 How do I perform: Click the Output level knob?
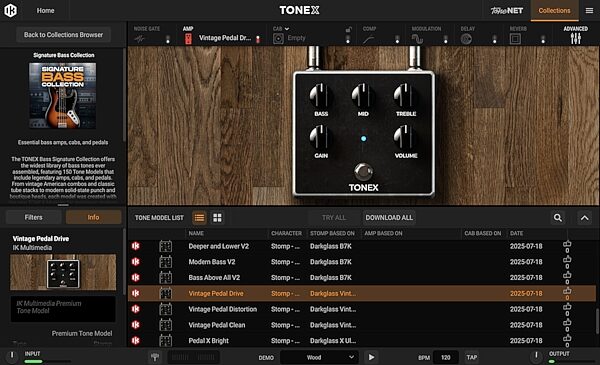(x=536, y=356)
